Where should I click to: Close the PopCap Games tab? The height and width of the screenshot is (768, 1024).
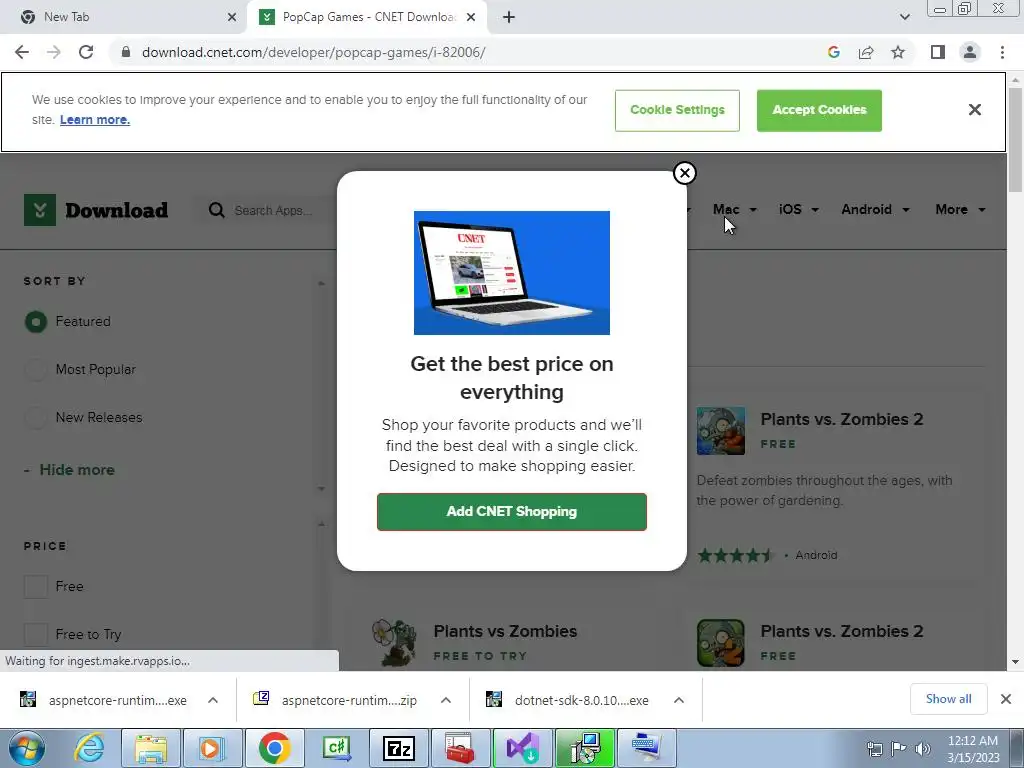tap(471, 17)
